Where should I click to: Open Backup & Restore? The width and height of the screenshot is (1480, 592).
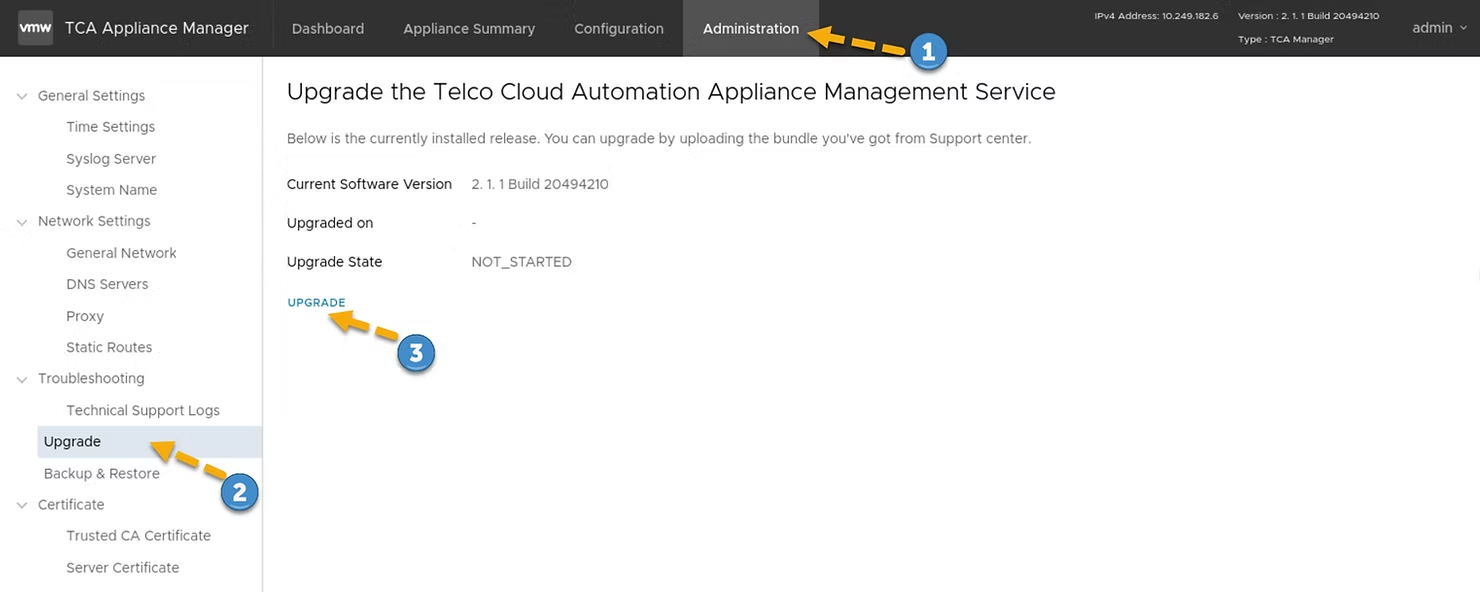coord(101,473)
